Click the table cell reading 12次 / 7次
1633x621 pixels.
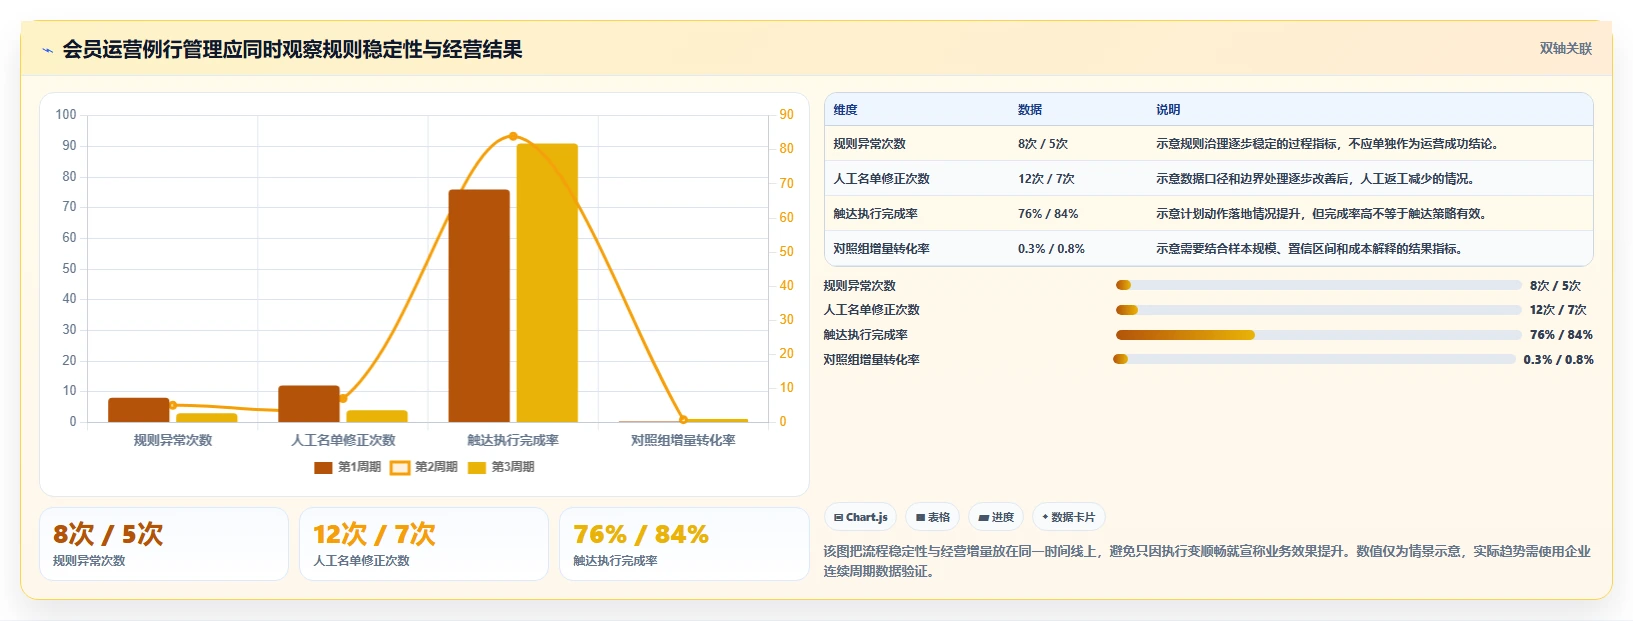(x=1046, y=179)
